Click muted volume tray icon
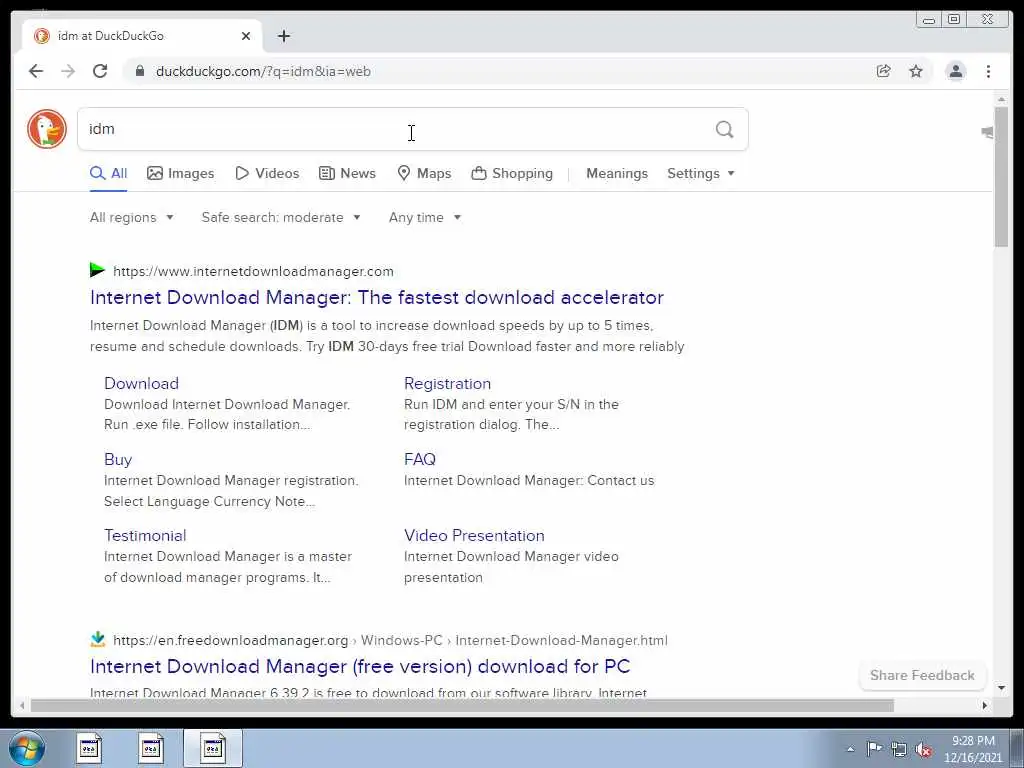Screen dimensions: 1024x768 point(923,749)
